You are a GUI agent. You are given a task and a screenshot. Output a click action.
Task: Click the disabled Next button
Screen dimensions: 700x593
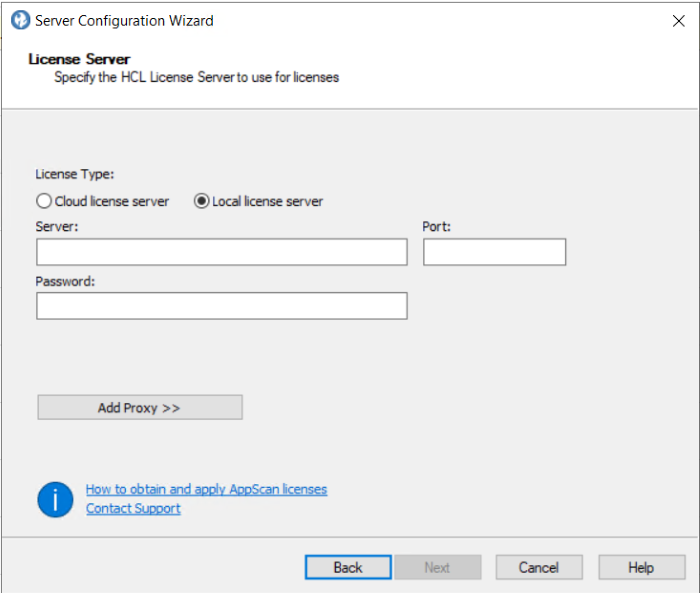(x=438, y=568)
